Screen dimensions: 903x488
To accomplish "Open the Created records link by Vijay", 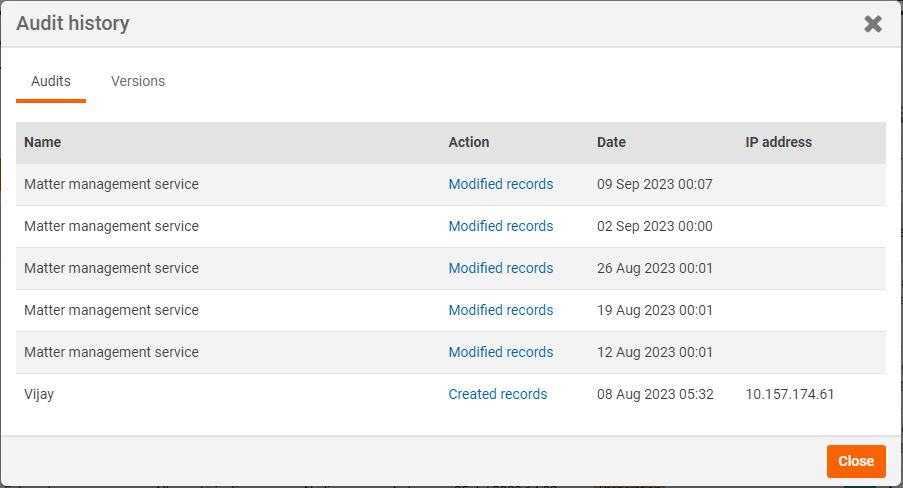I will click(498, 395).
